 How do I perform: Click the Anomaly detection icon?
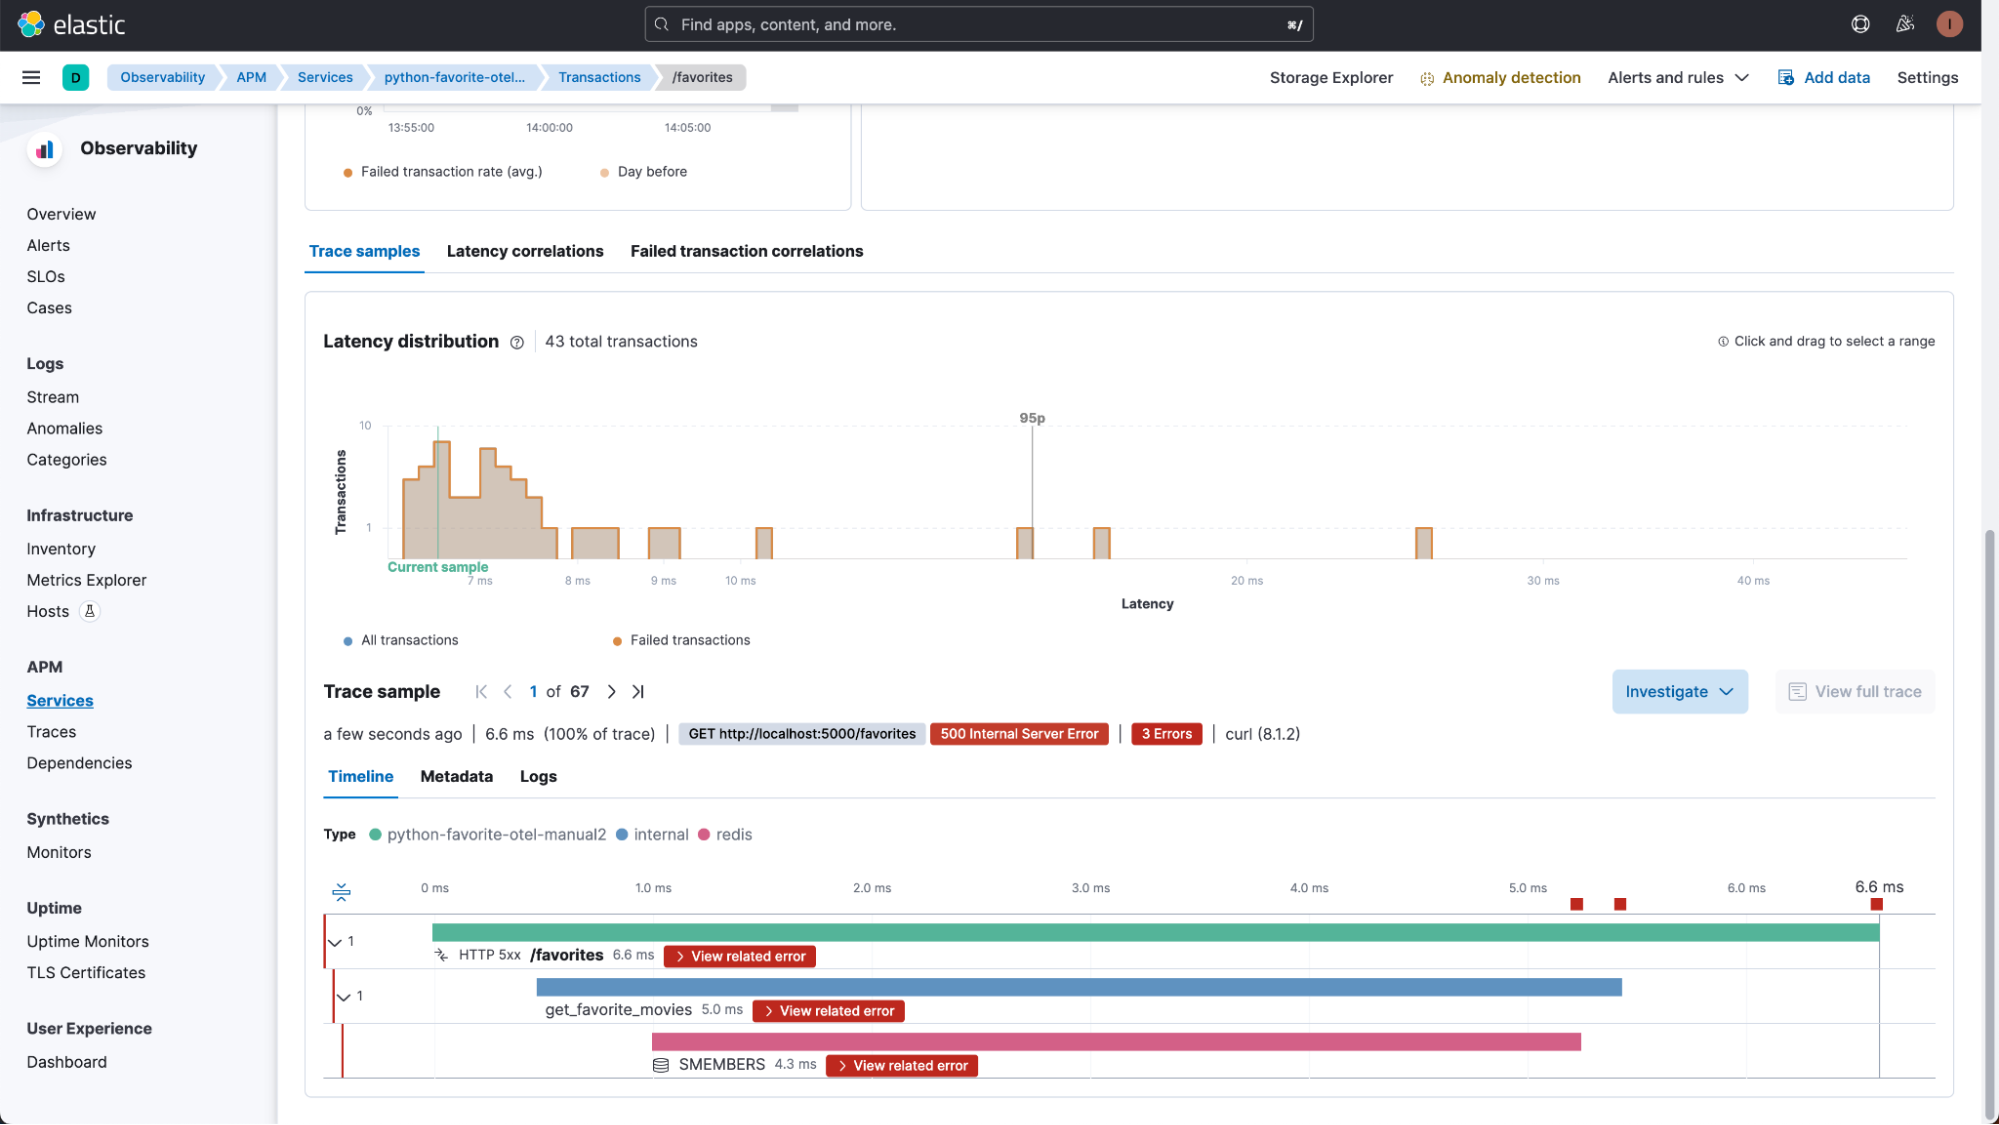click(x=1428, y=77)
